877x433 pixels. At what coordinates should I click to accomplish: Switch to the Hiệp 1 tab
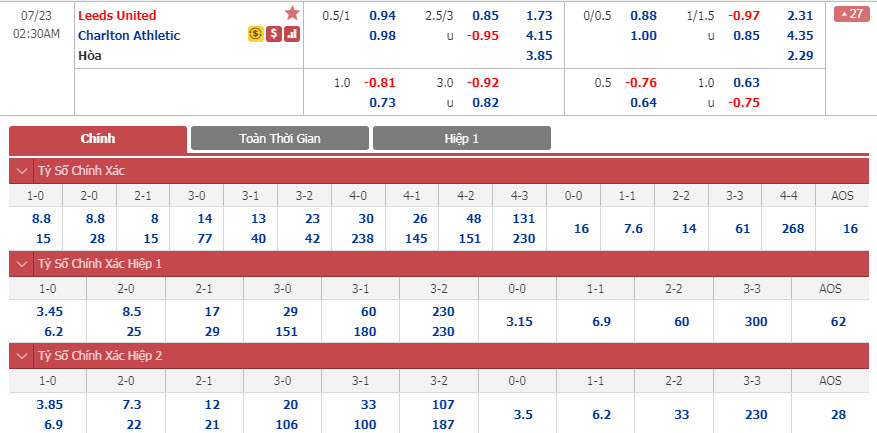pyautogui.click(x=461, y=138)
